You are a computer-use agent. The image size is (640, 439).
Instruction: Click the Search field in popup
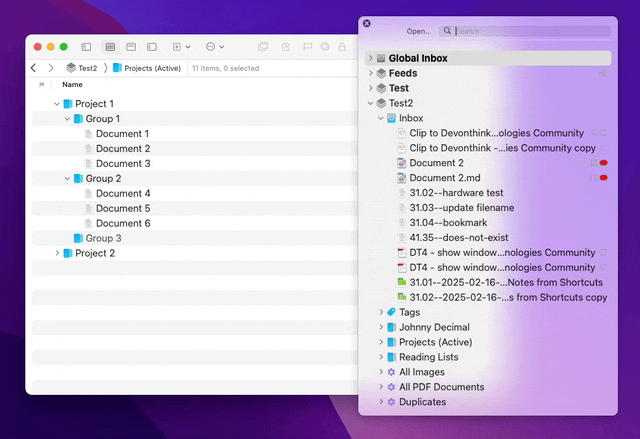tap(530, 31)
